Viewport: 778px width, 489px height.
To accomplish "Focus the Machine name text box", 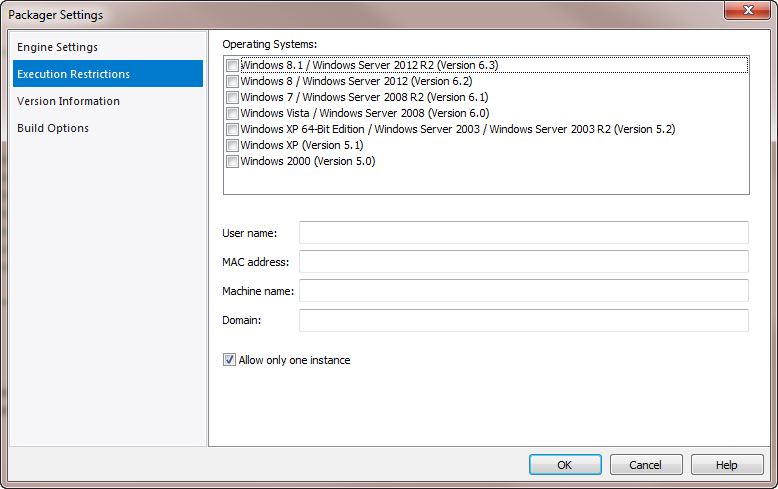I will (x=524, y=291).
